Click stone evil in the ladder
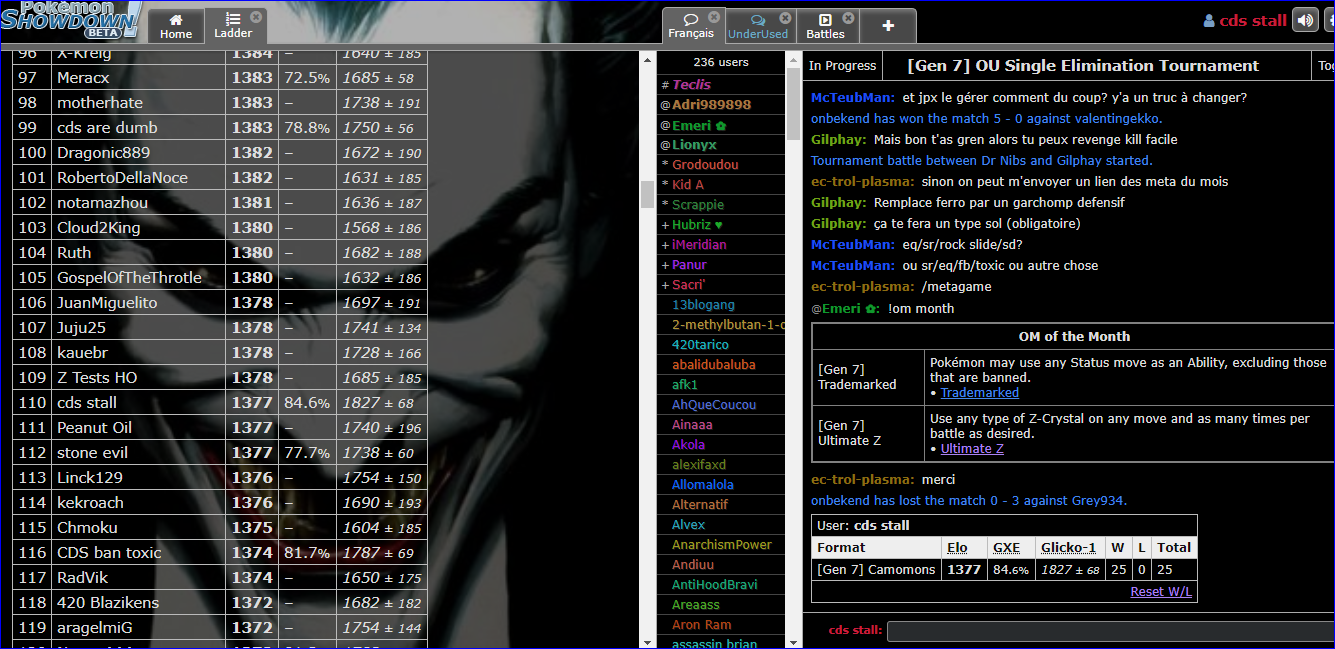Image resolution: width=1335 pixels, height=649 pixels. (92, 453)
